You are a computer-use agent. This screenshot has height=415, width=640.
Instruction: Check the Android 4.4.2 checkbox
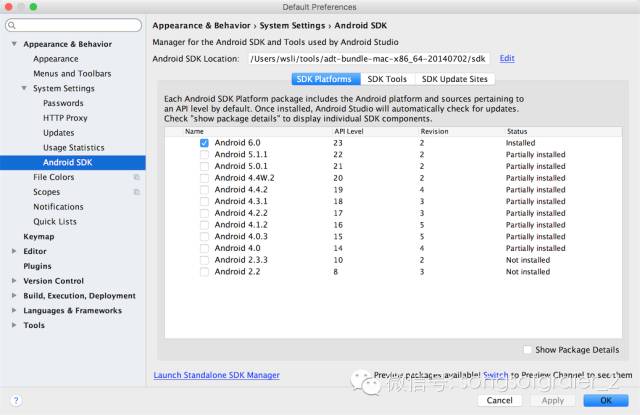[x=204, y=190]
